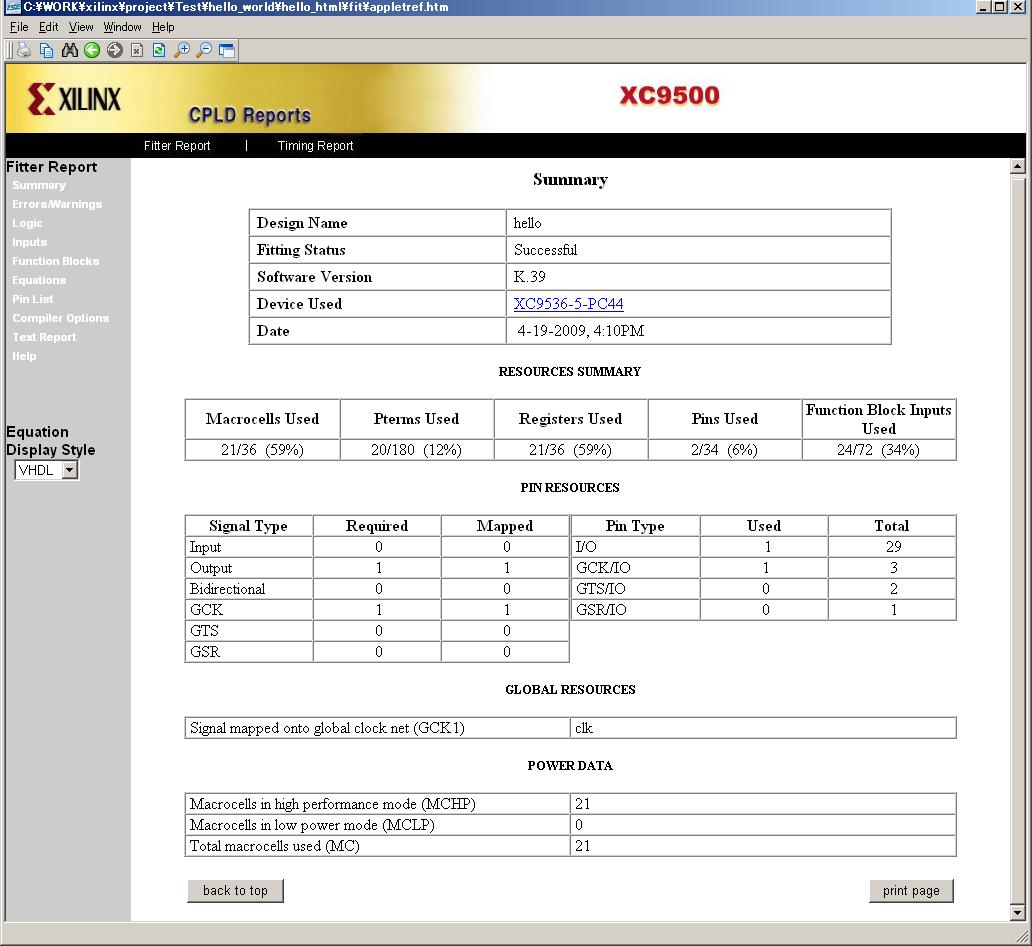Select the 'GCK/IO' pin type cell
1032x946 pixels.
[x=635, y=567]
